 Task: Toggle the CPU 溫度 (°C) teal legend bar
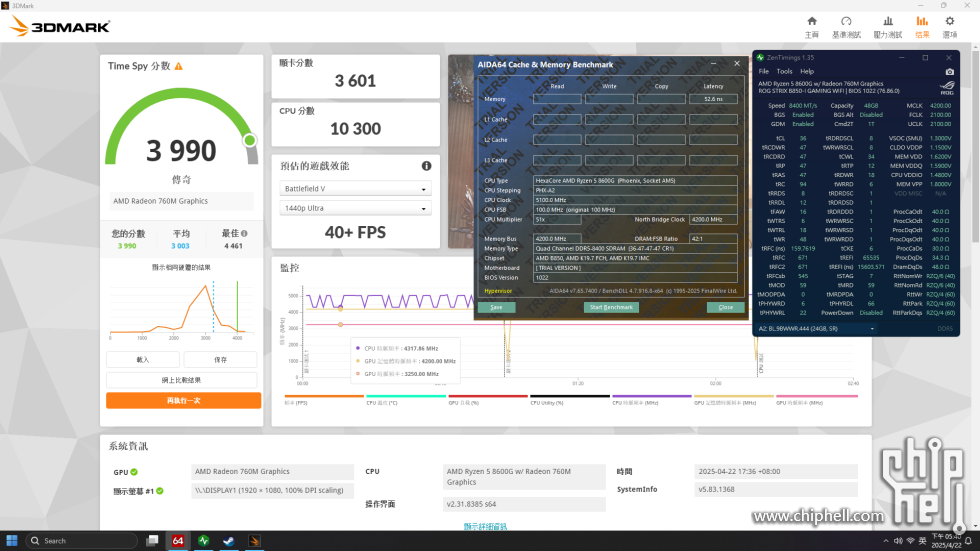coord(406,396)
